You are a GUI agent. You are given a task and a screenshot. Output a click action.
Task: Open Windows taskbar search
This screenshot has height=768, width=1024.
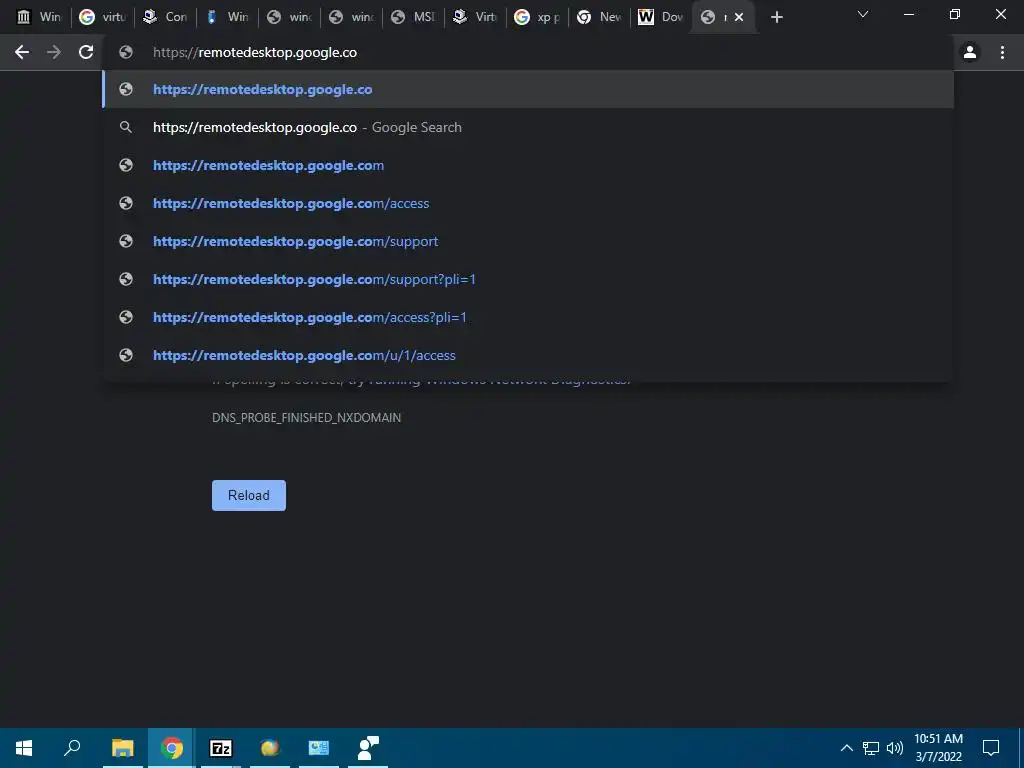click(72, 748)
